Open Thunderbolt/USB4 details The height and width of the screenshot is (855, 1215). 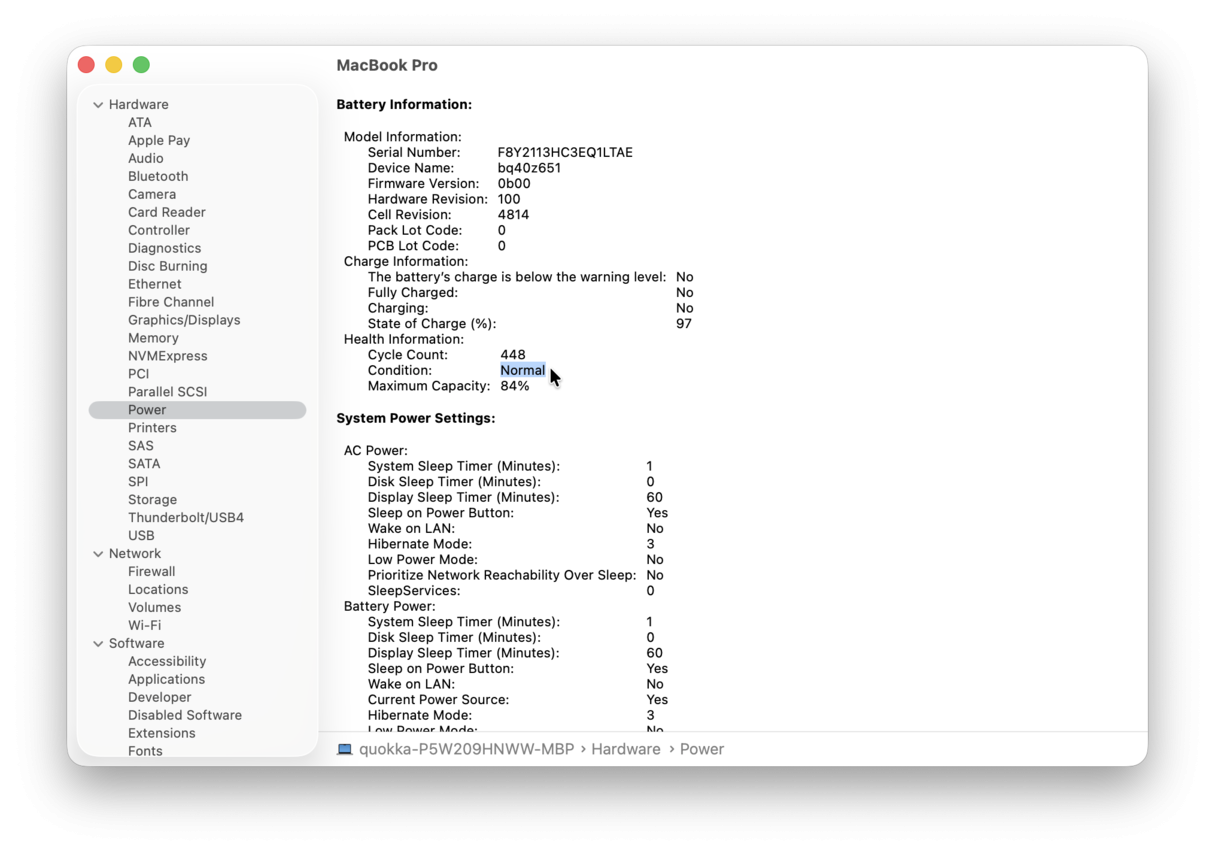click(x=186, y=518)
